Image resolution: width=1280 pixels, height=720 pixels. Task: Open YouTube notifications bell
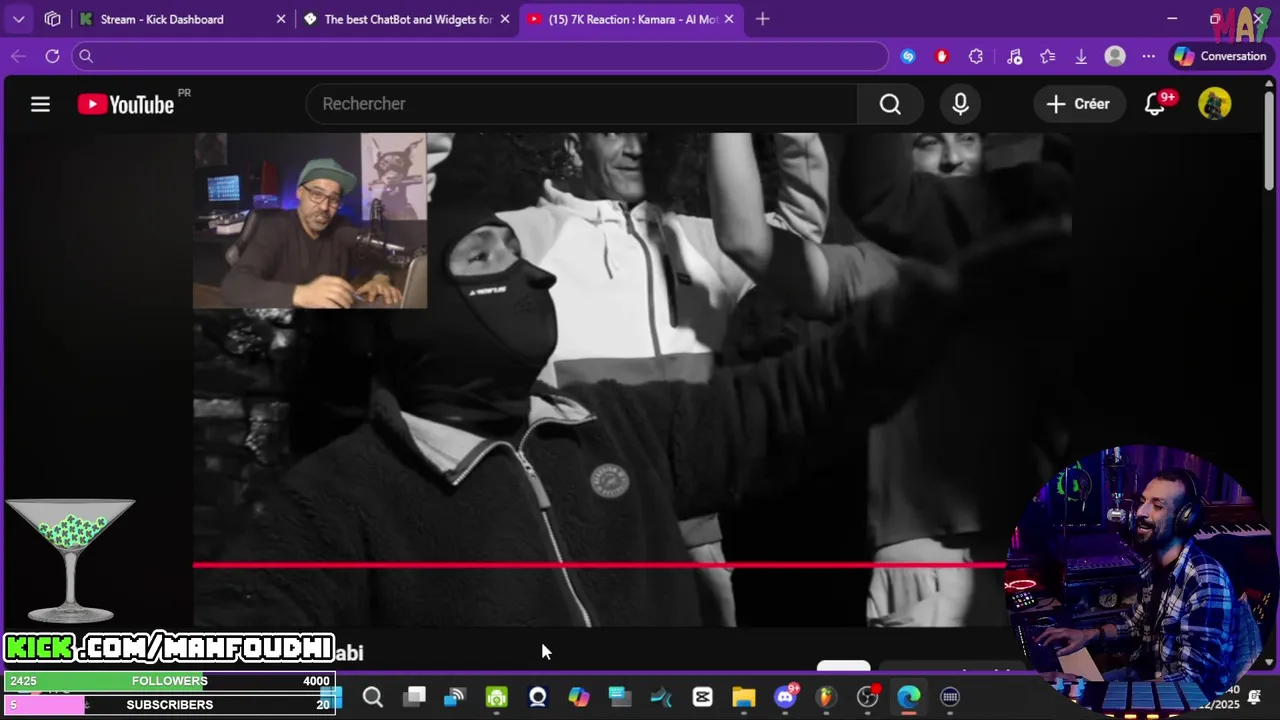[x=1155, y=104]
